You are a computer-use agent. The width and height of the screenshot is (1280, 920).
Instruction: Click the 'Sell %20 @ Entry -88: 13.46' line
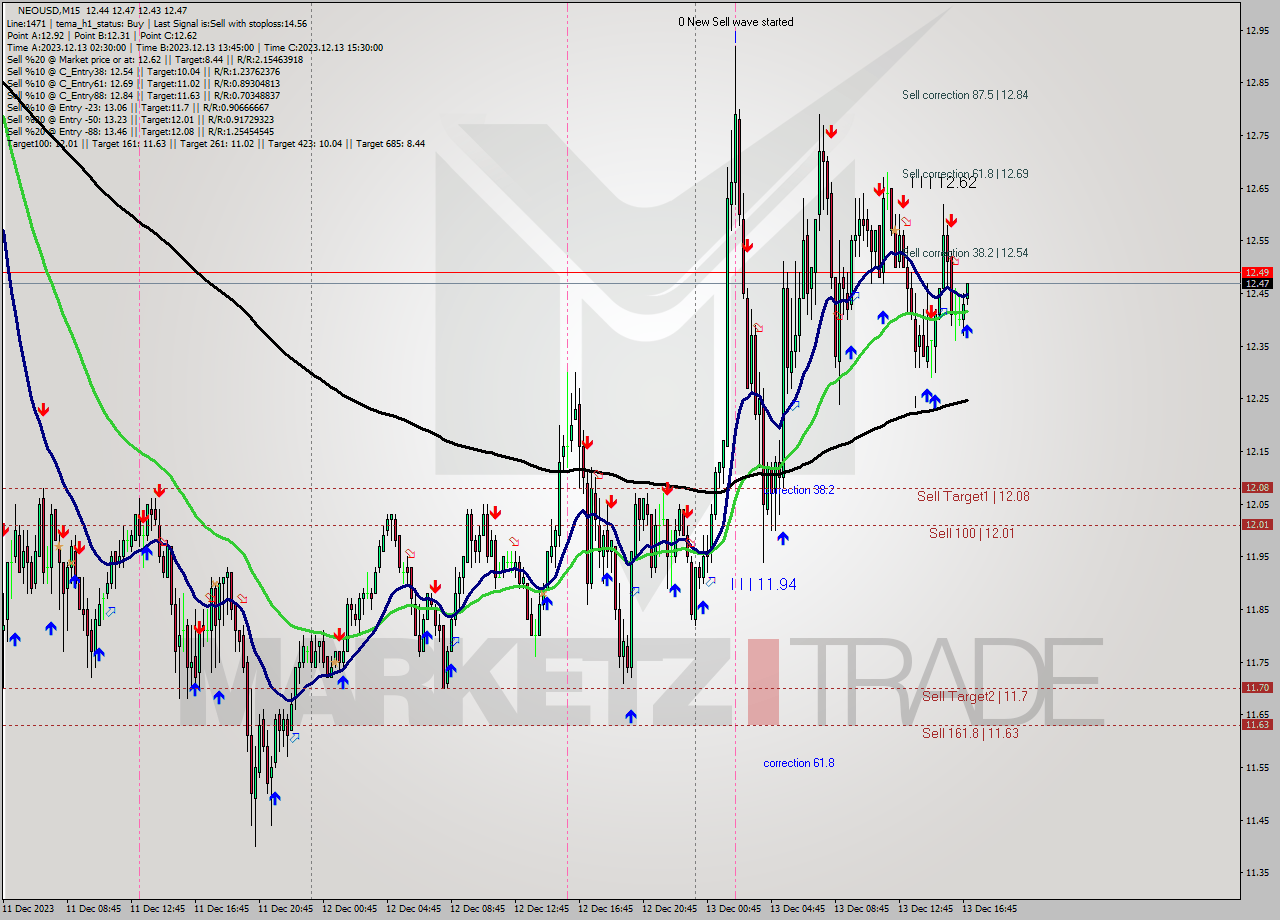(140, 131)
